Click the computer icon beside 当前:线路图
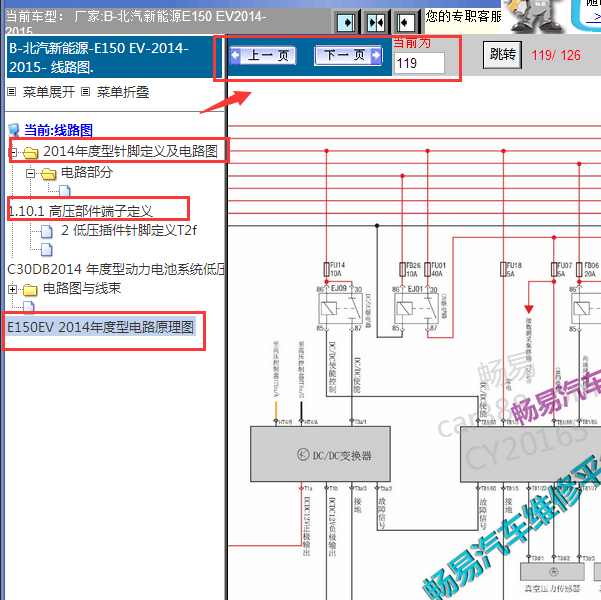601x600 pixels. [14, 130]
